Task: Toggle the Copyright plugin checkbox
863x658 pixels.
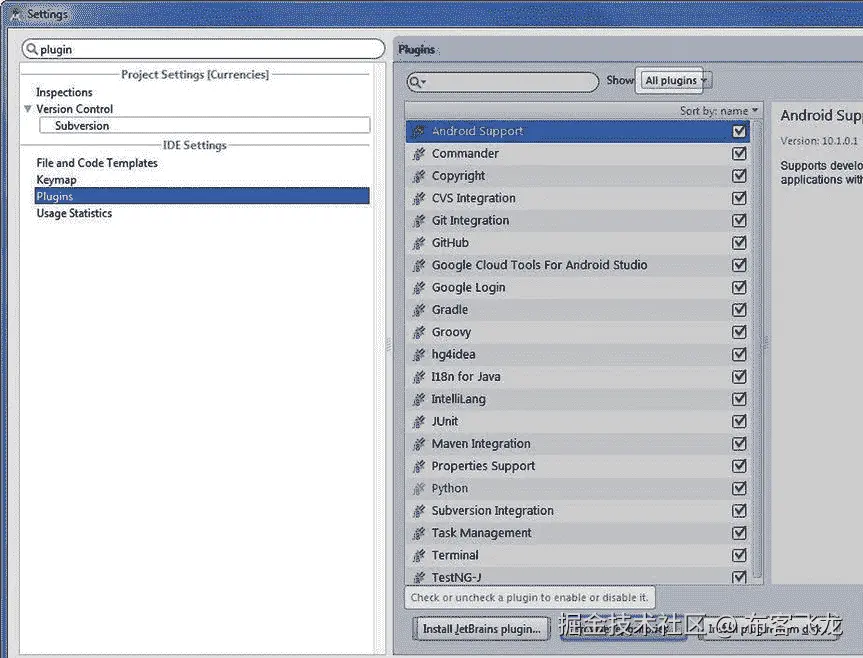Action: pyautogui.click(x=739, y=176)
